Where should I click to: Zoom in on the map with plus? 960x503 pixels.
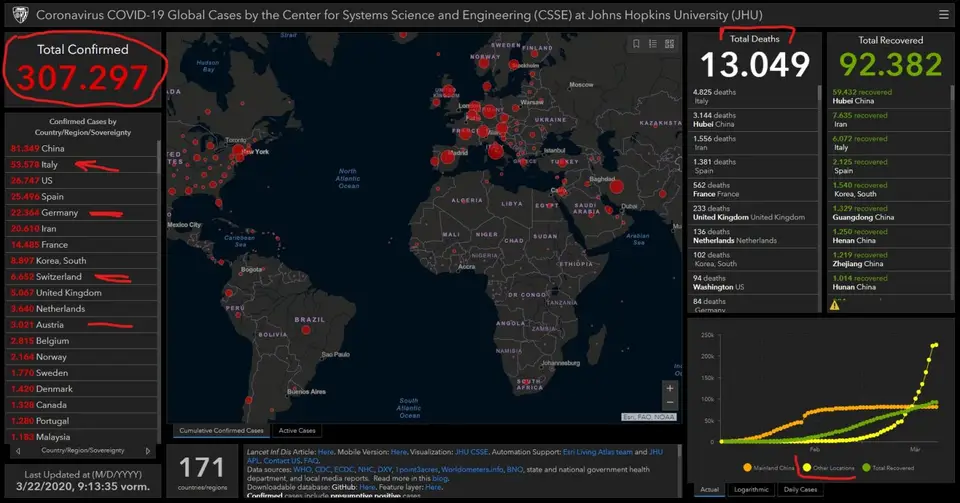click(x=670, y=388)
